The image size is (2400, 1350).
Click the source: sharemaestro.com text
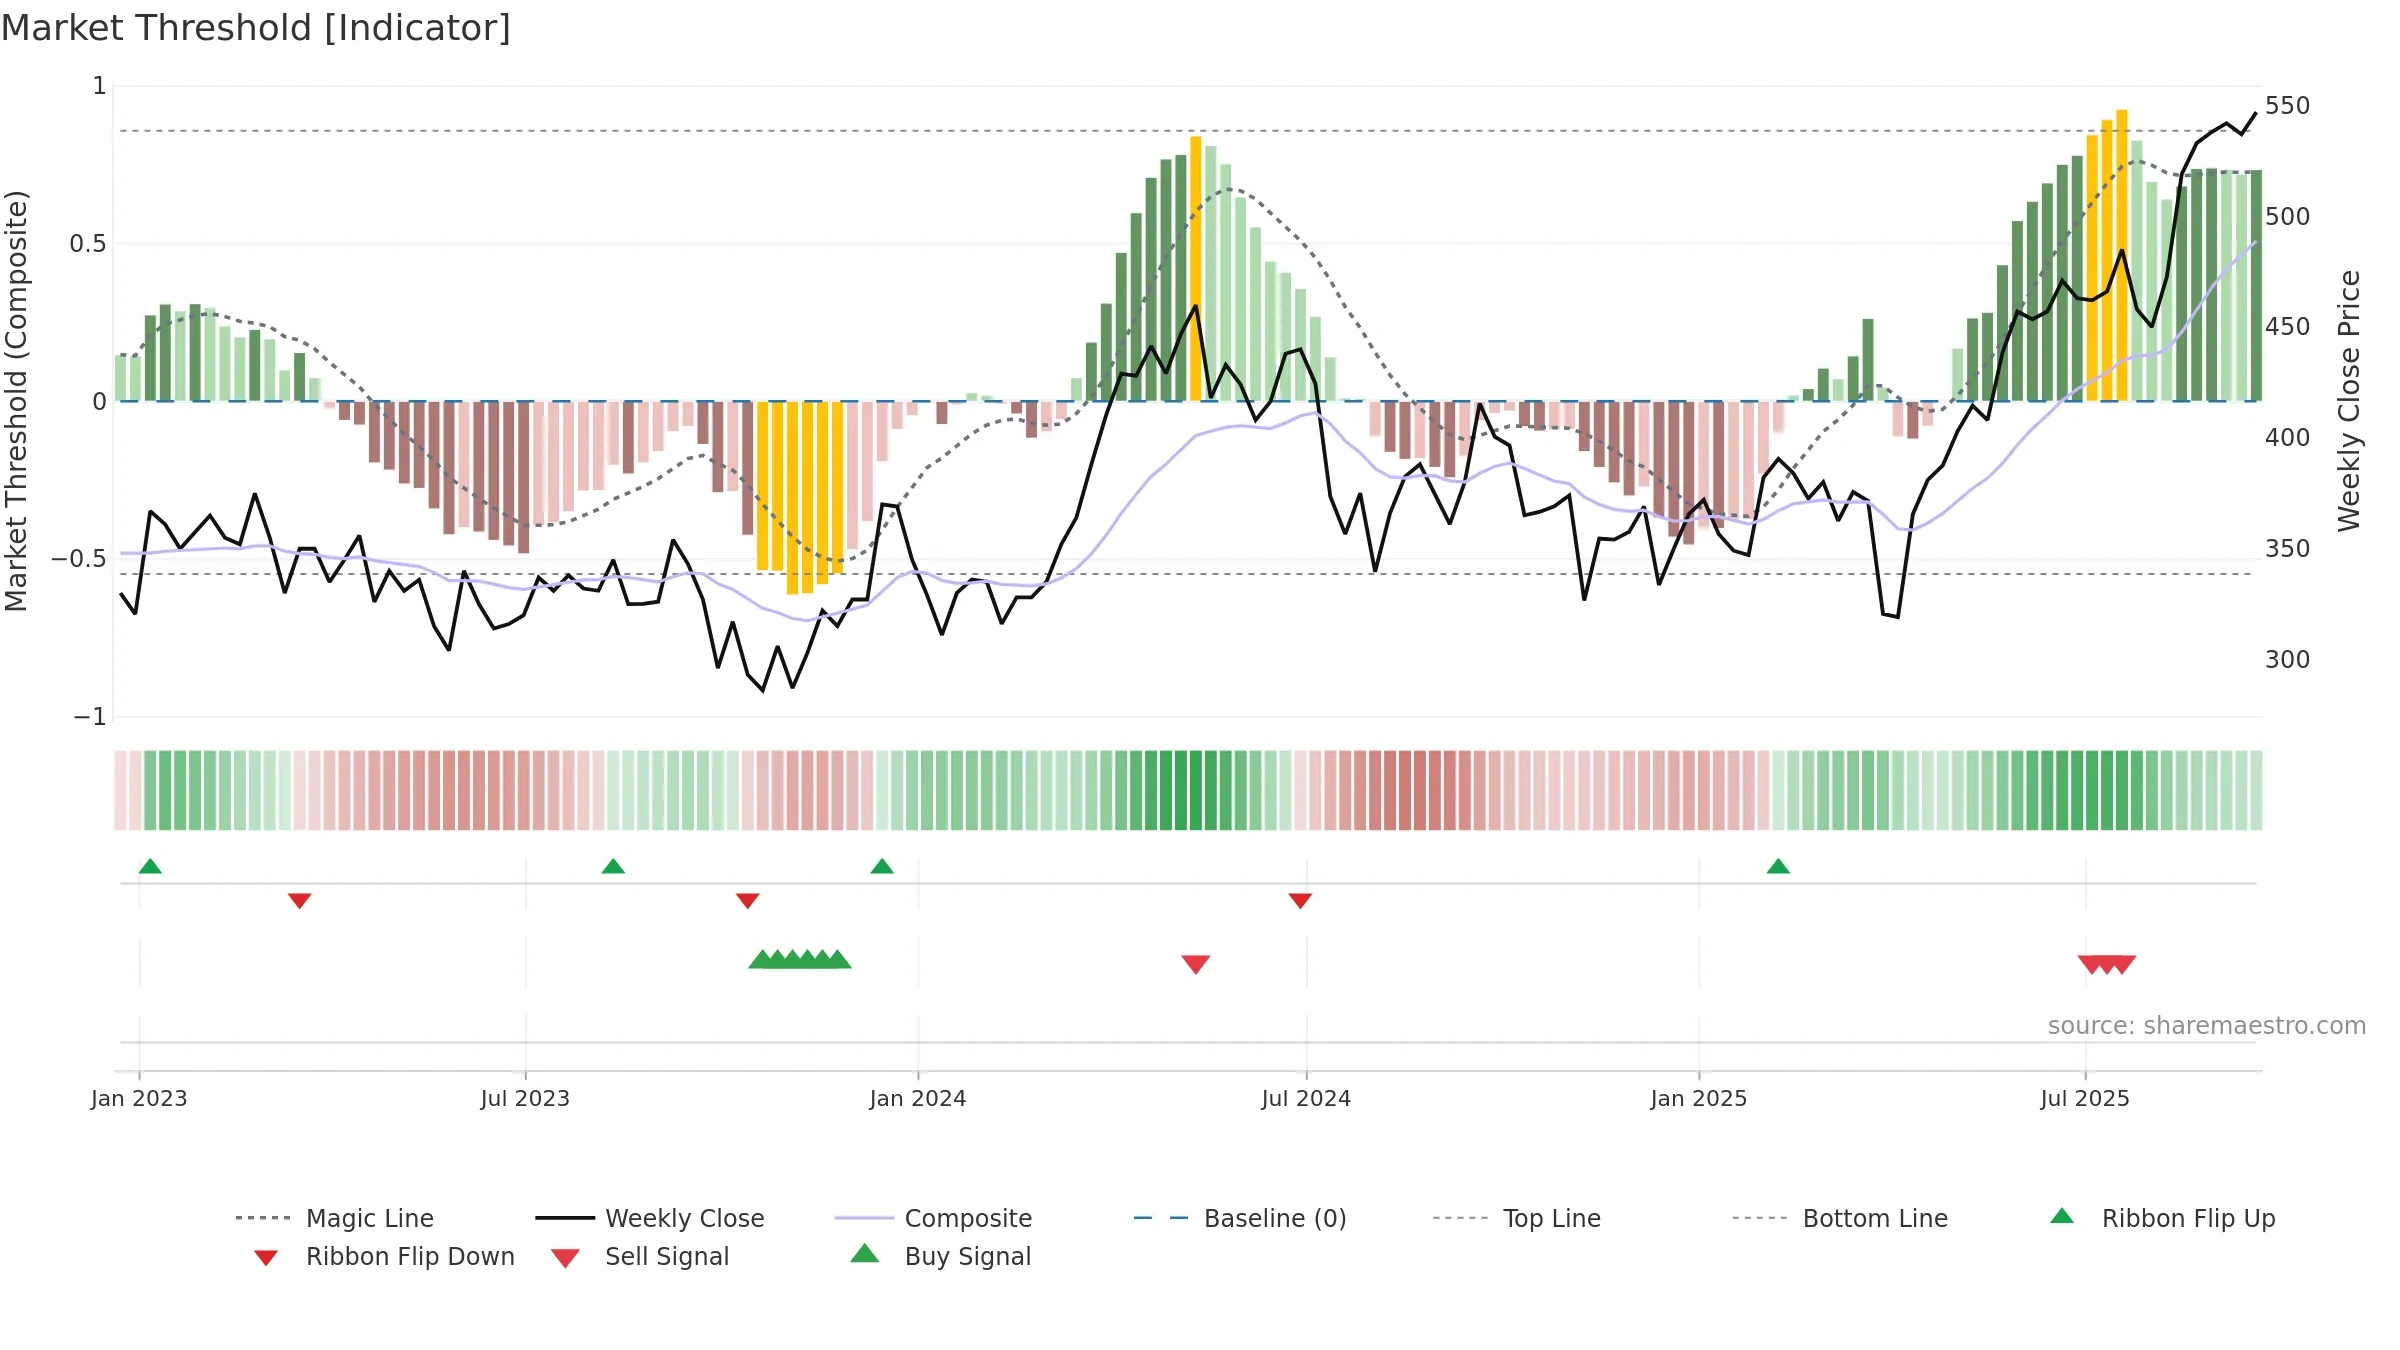click(2207, 1025)
